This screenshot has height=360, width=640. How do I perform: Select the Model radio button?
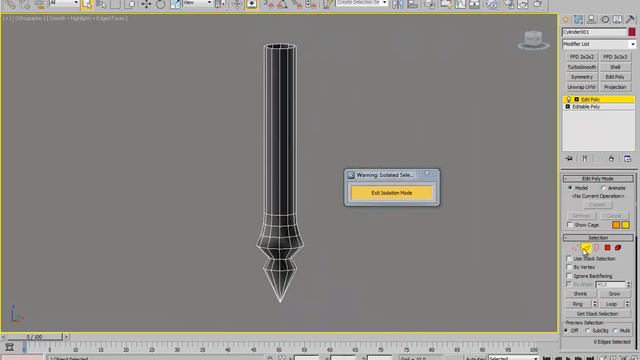coord(570,188)
